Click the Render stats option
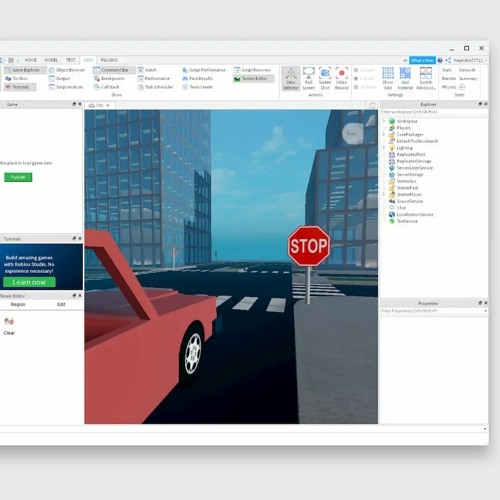This screenshot has height=500, width=500. coord(449,78)
